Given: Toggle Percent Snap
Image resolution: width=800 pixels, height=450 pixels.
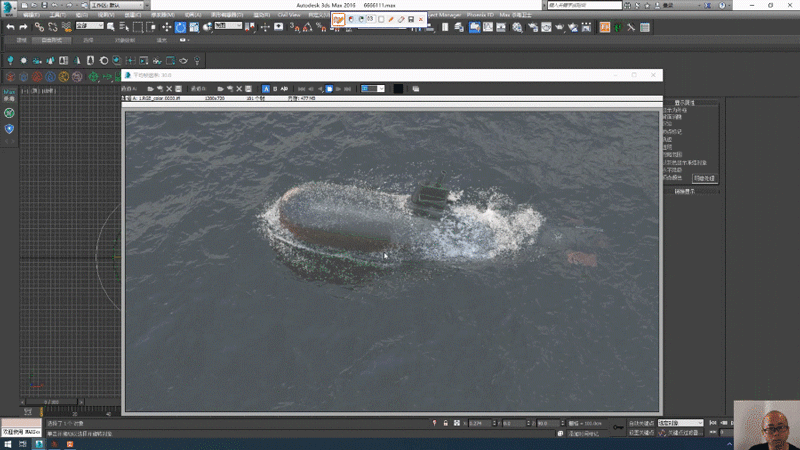Looking at the screenshot, I should [321, 28].
